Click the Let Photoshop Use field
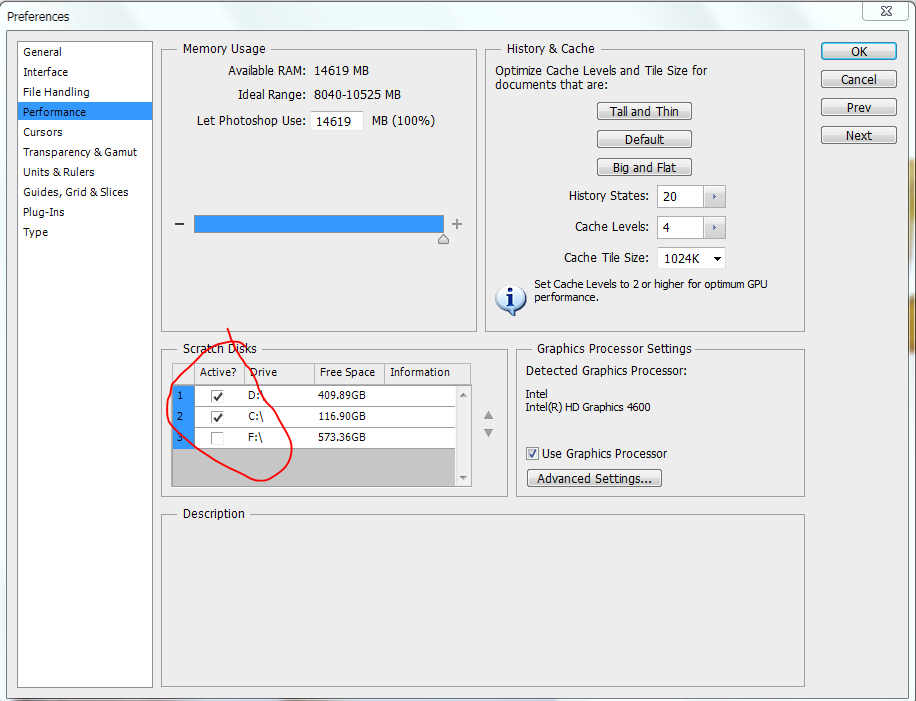 337,121
